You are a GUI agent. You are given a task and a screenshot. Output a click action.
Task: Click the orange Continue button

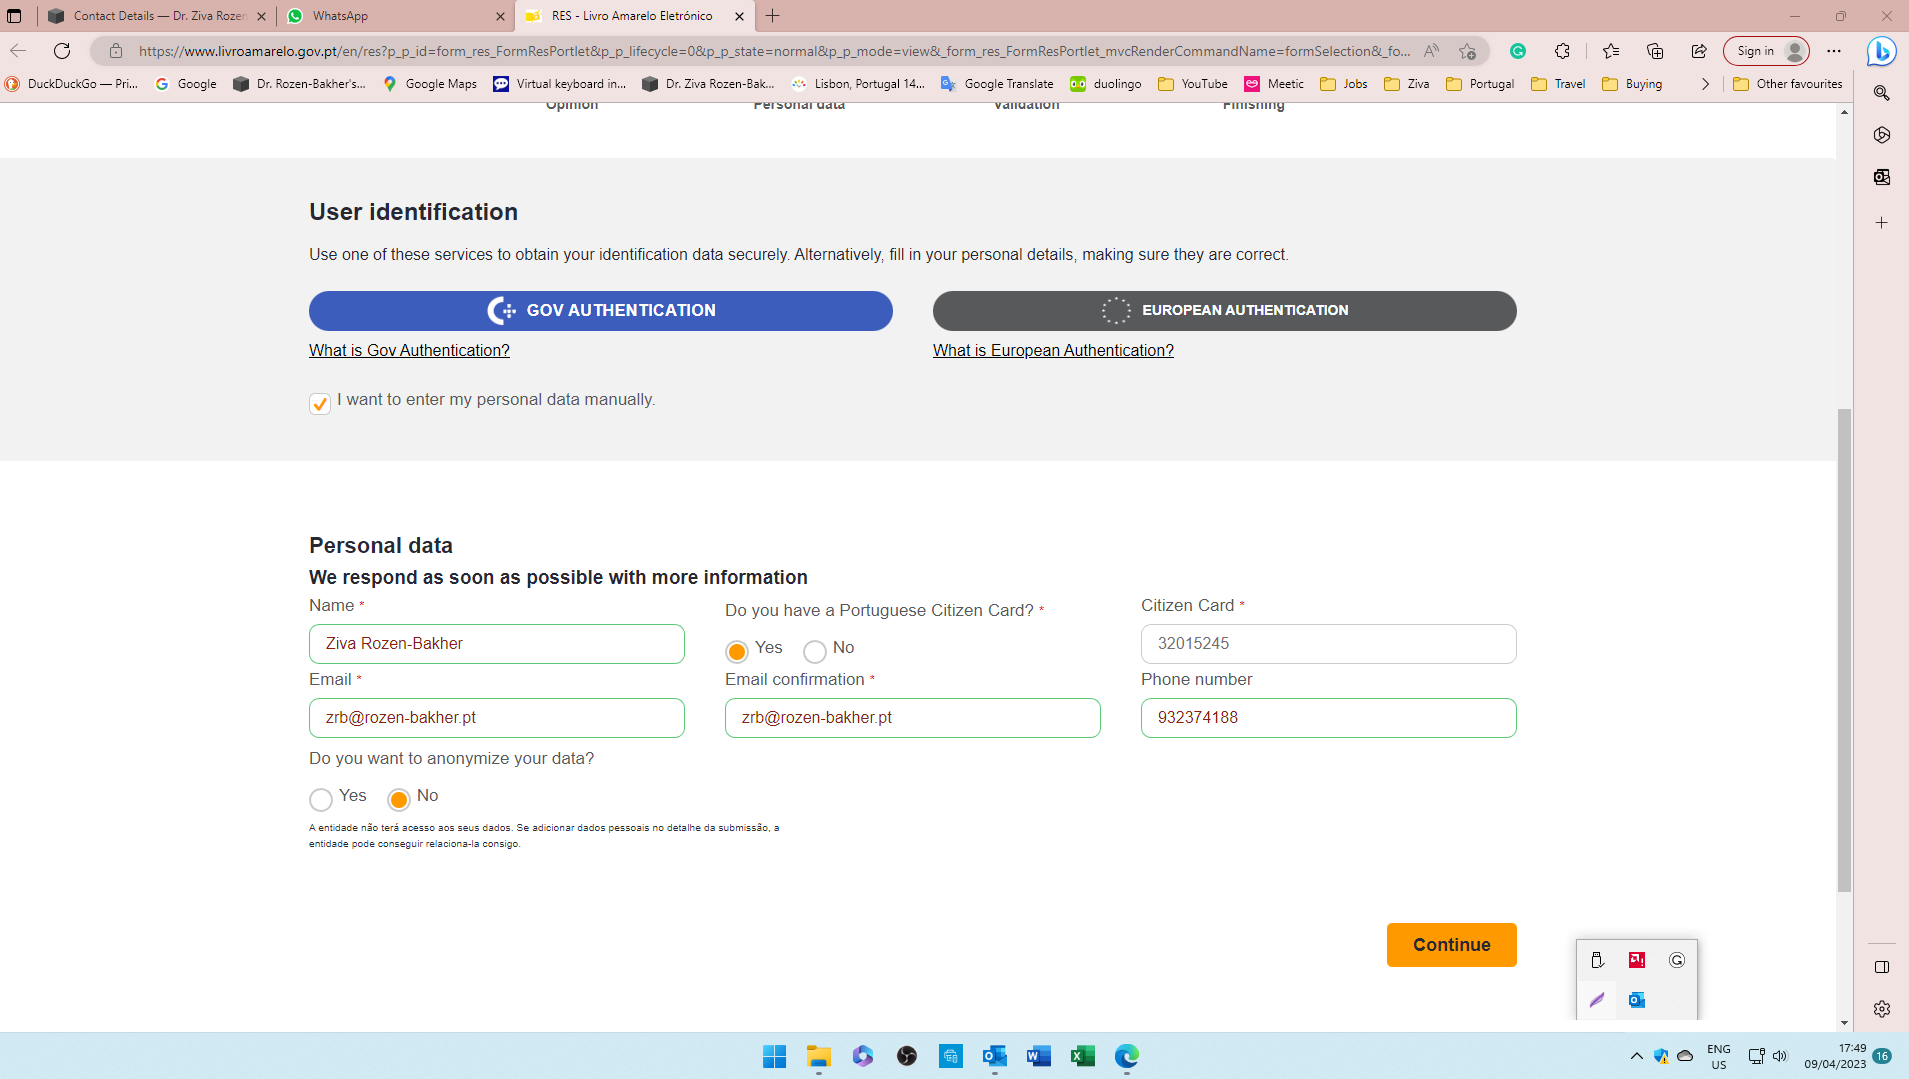pyautogui.click(x=1452, y=945)
